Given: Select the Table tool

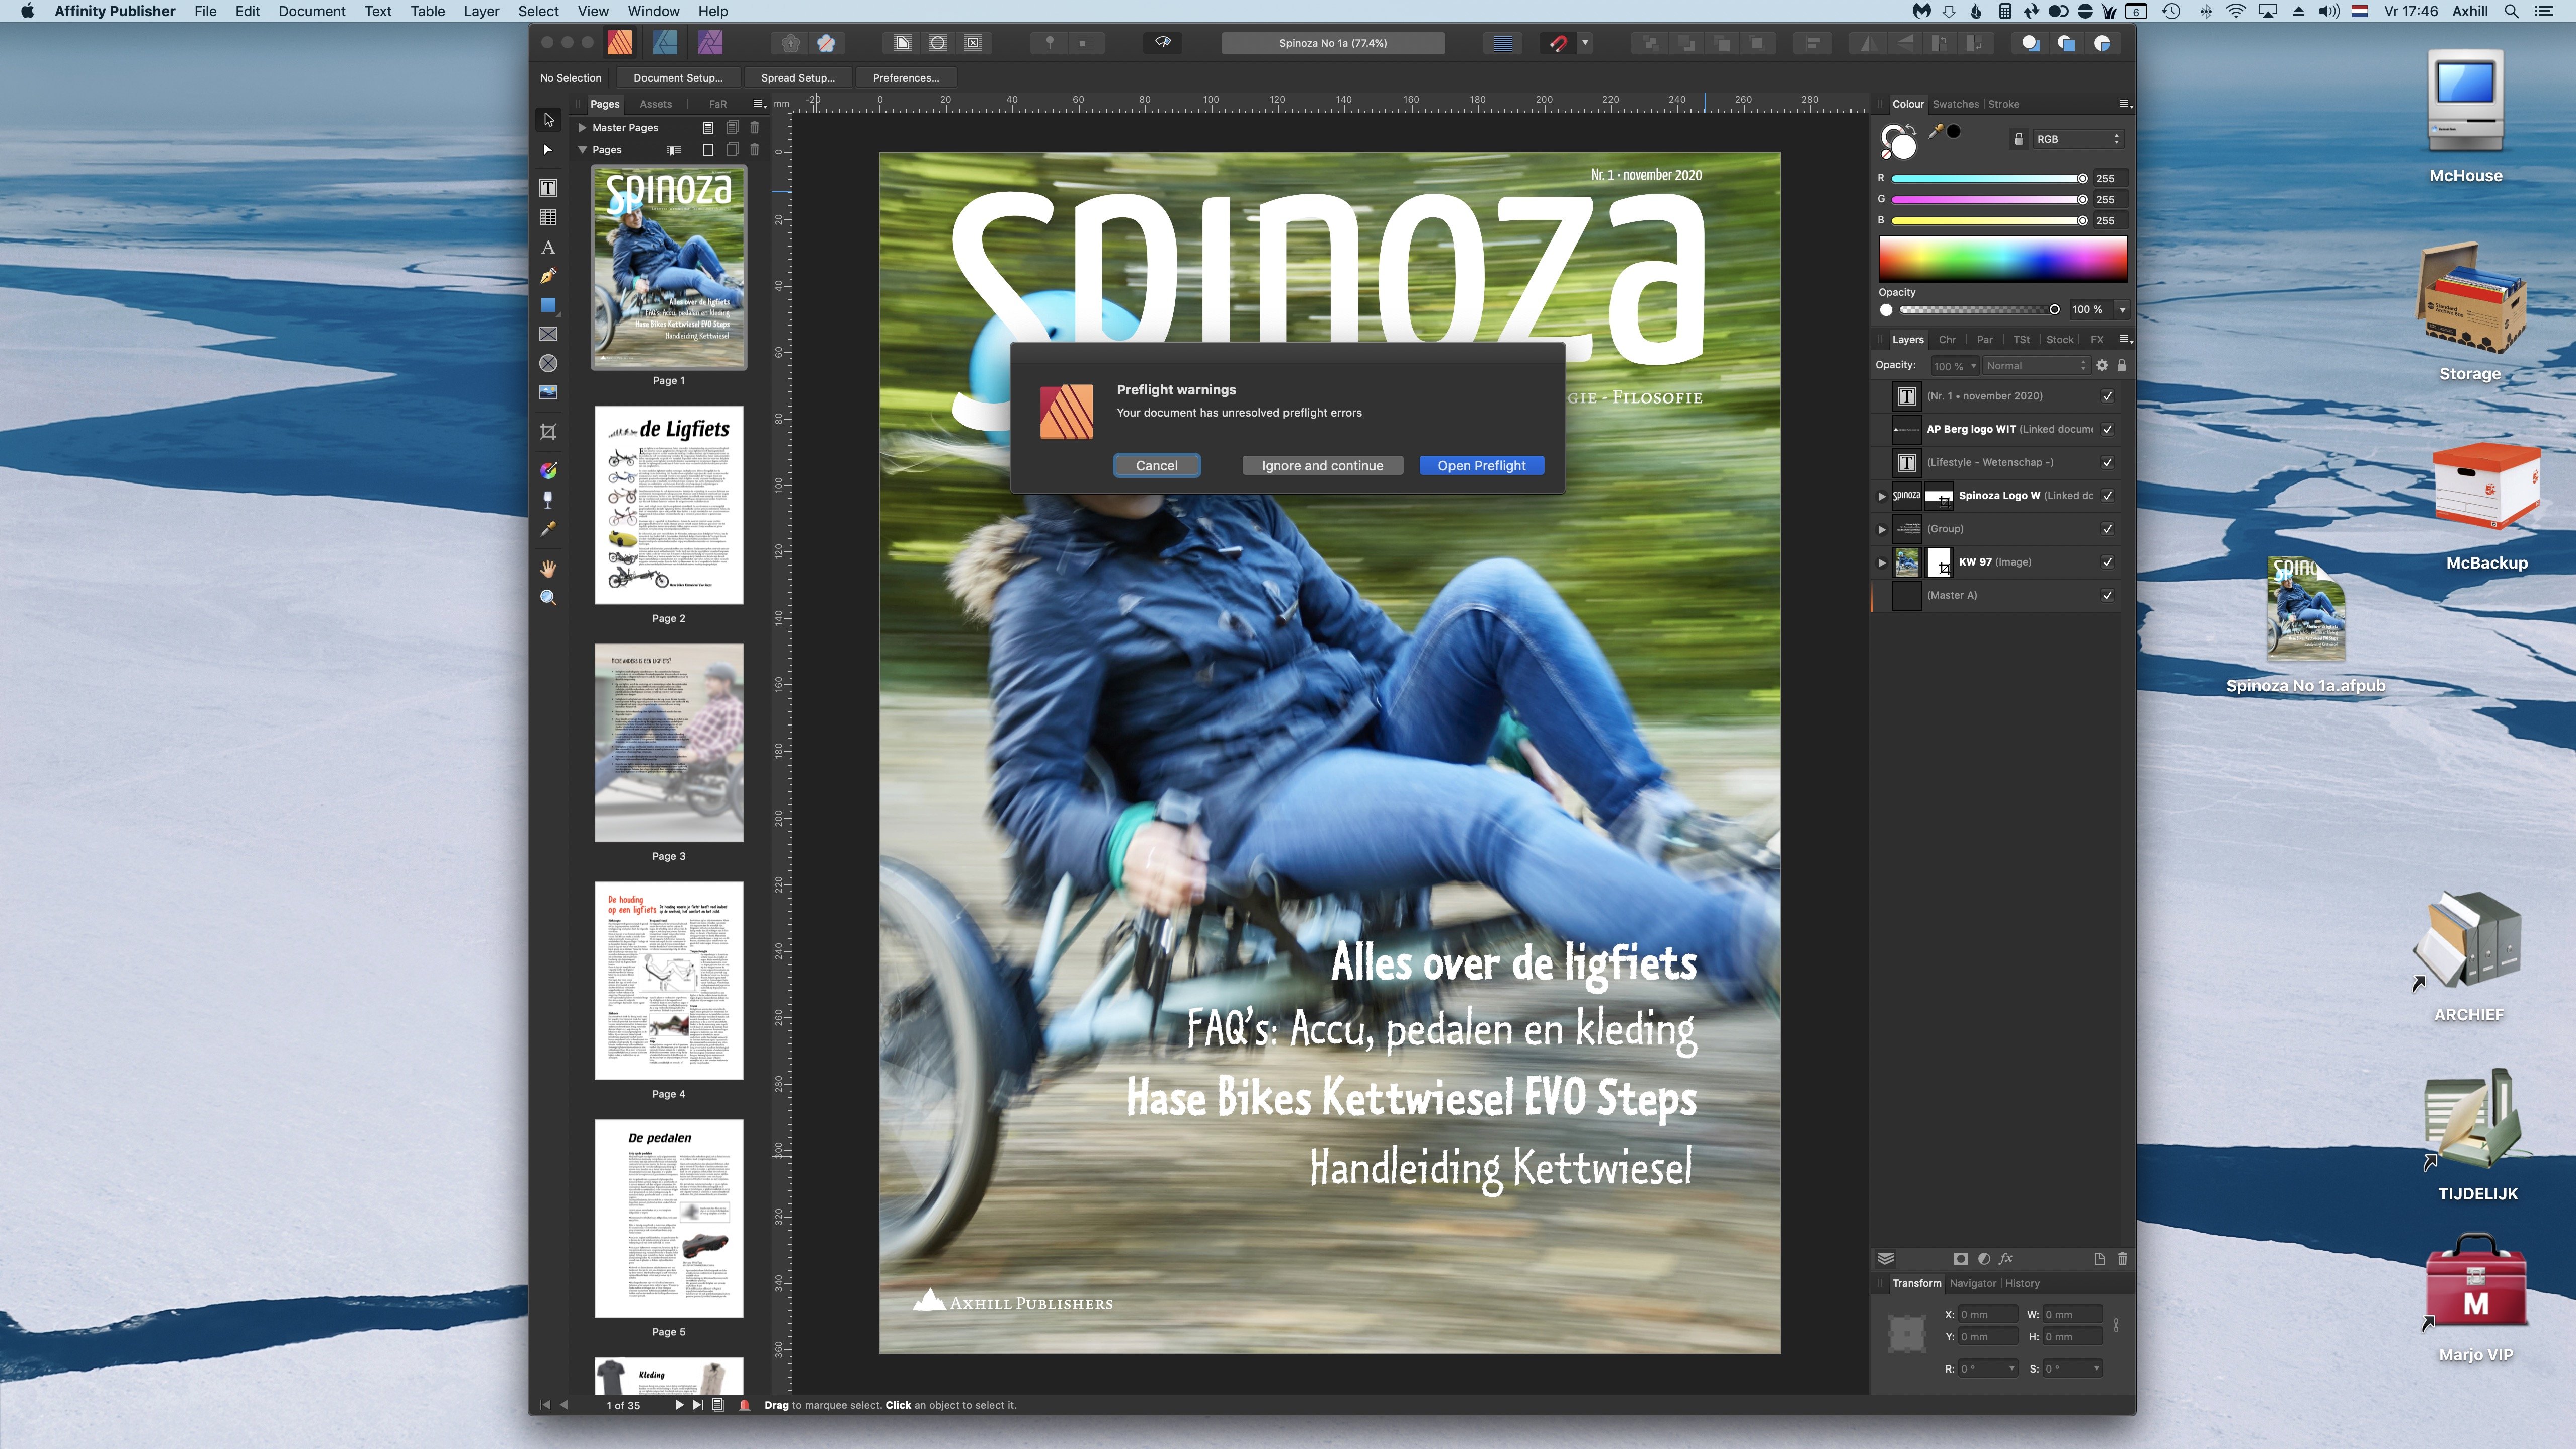Looking at the screenshot, I should 548,218.
